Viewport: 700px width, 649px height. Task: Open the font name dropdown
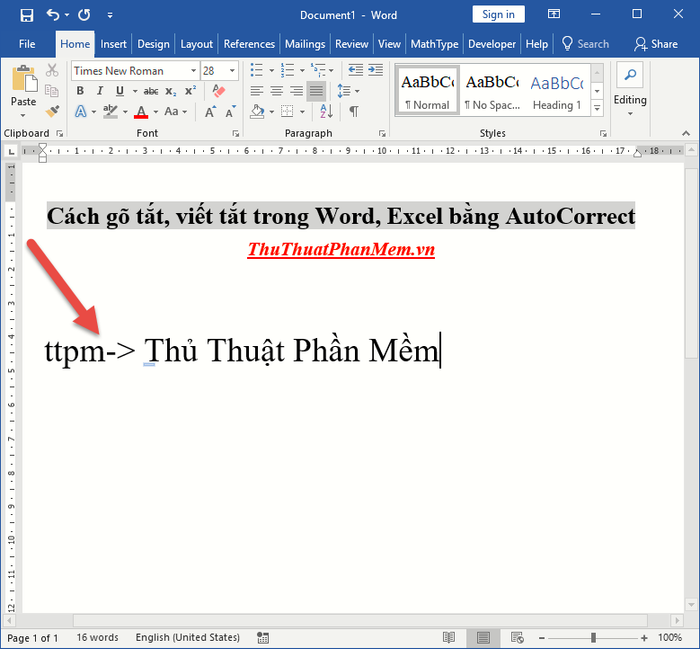pyautogui.click(x=193, y=71)
